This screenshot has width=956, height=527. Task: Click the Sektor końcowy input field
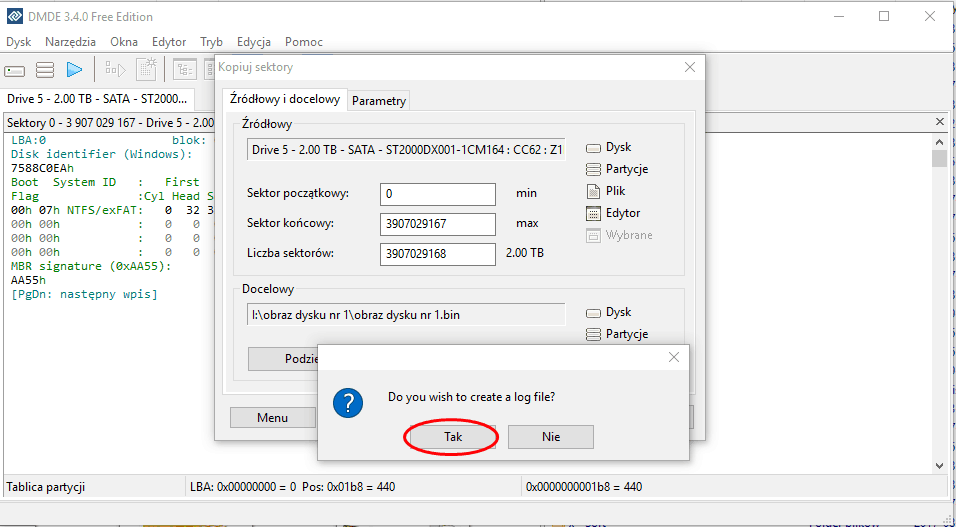(438, 224)
